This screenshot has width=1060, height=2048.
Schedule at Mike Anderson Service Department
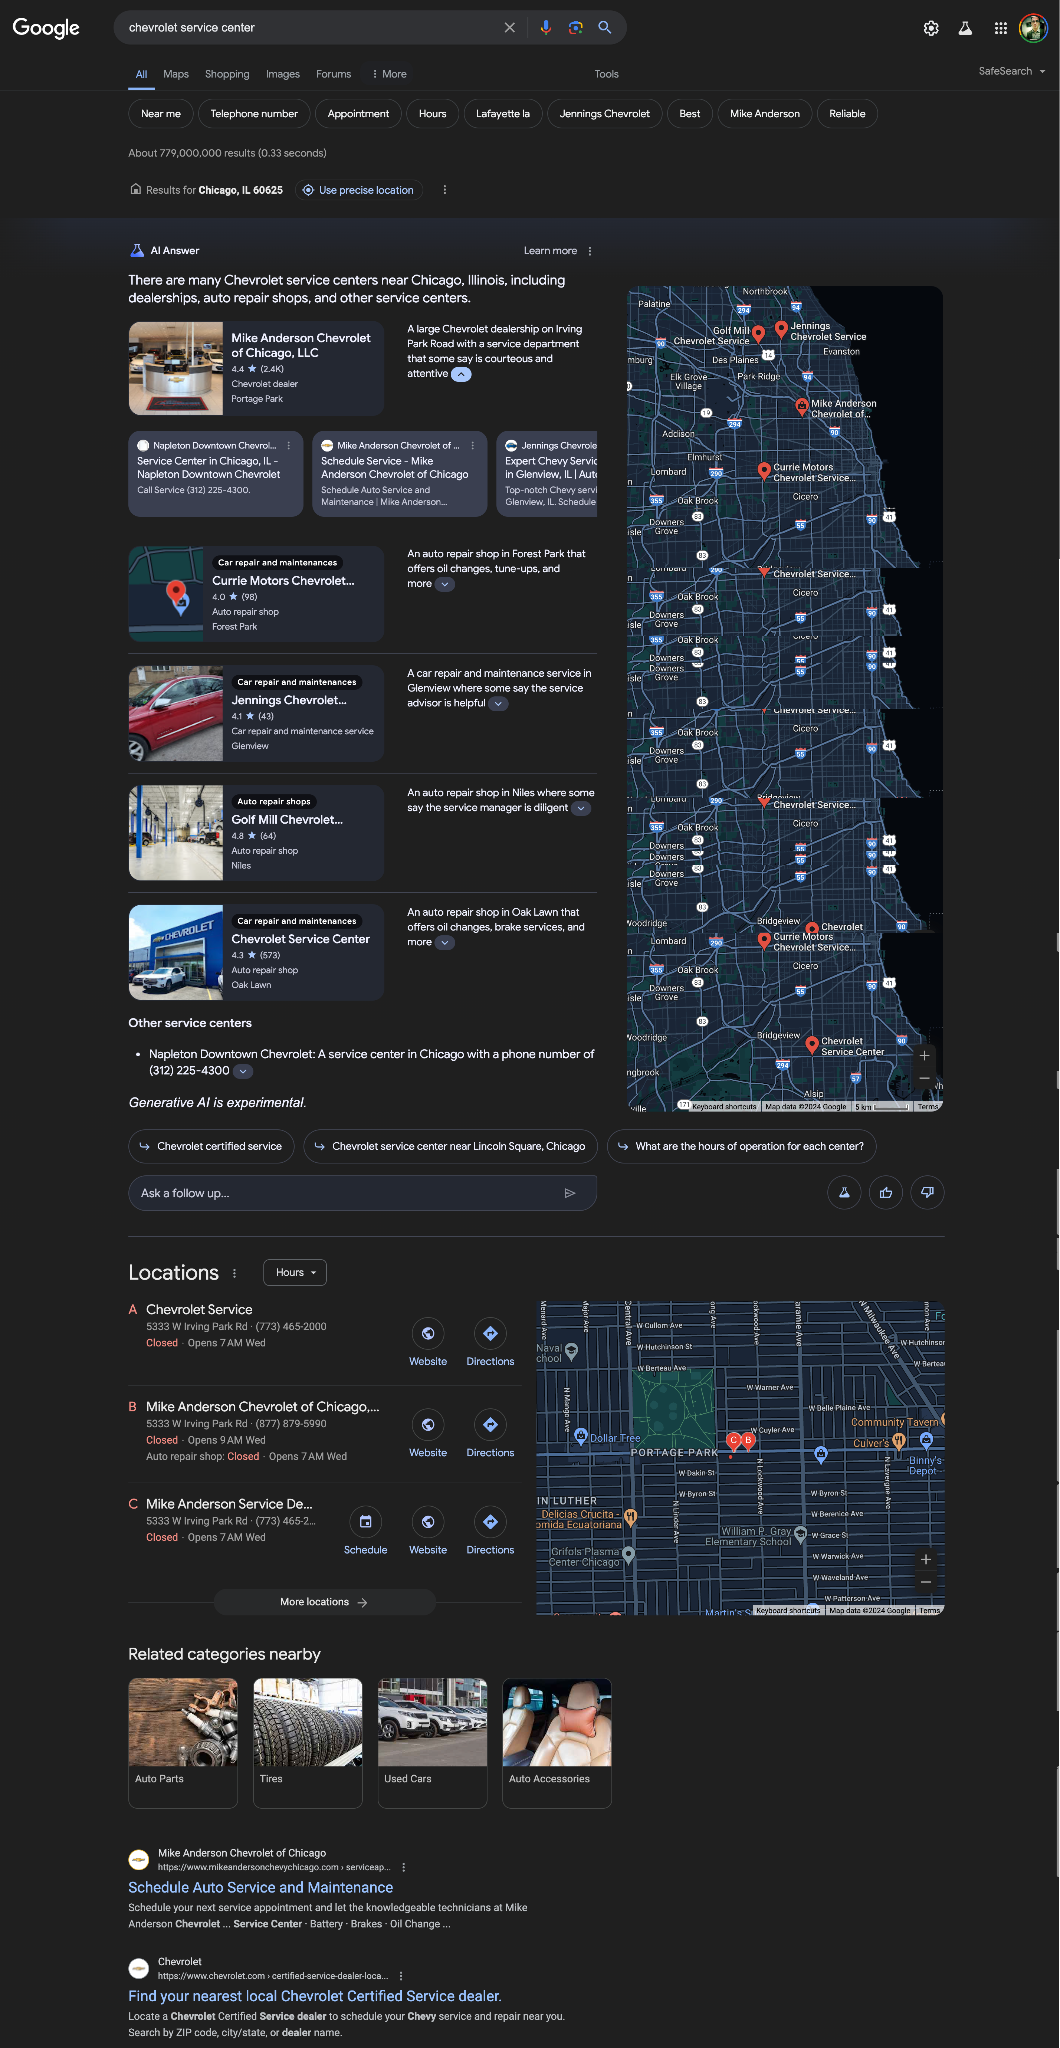click(x=366, y=1531)
